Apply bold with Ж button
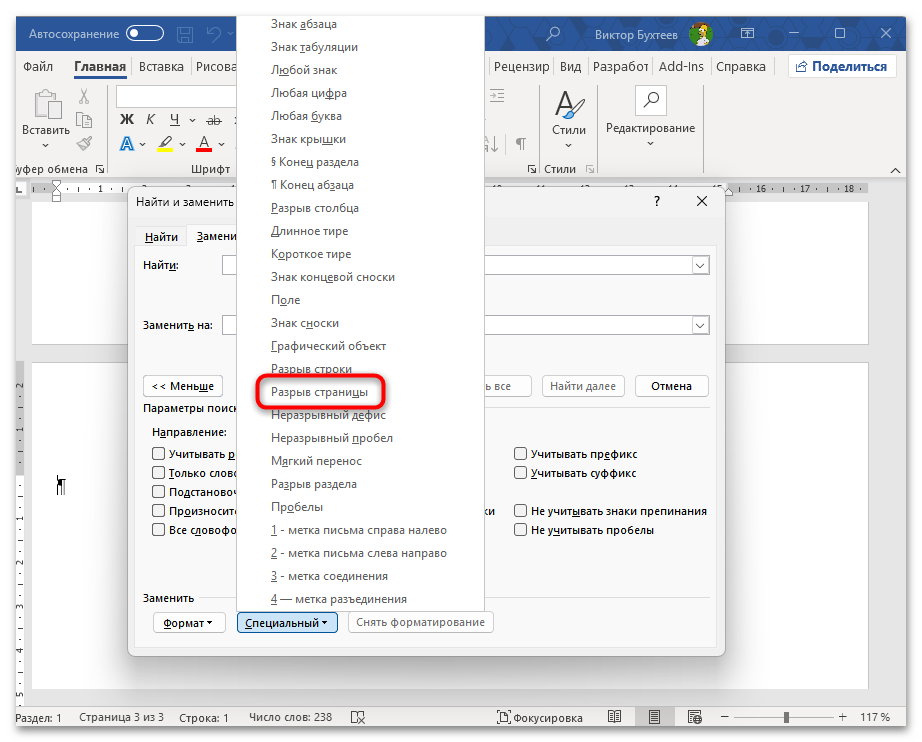The image size is (922, 742). point(126,120)
